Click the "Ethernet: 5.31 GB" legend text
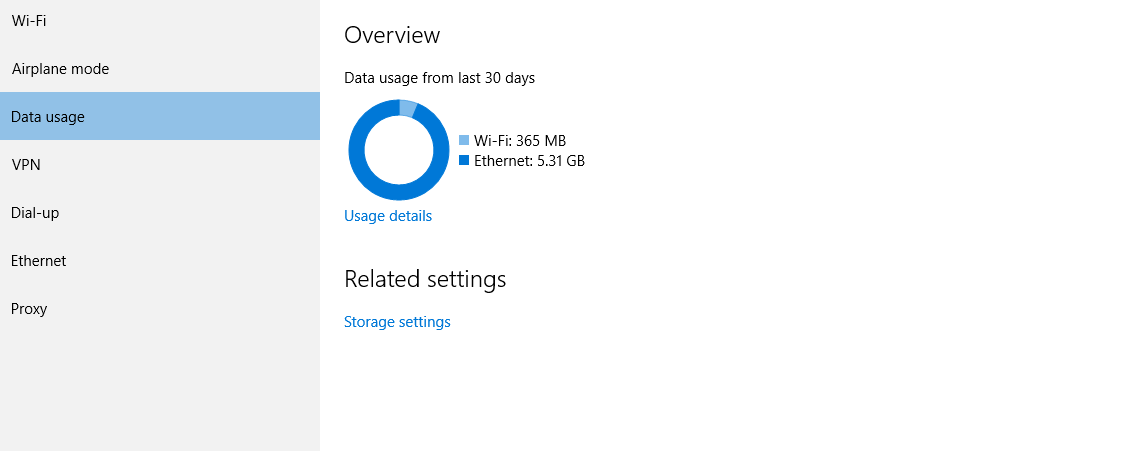Image resolution: width=1139 pixels, height=451 pixels. click(530, 161)
